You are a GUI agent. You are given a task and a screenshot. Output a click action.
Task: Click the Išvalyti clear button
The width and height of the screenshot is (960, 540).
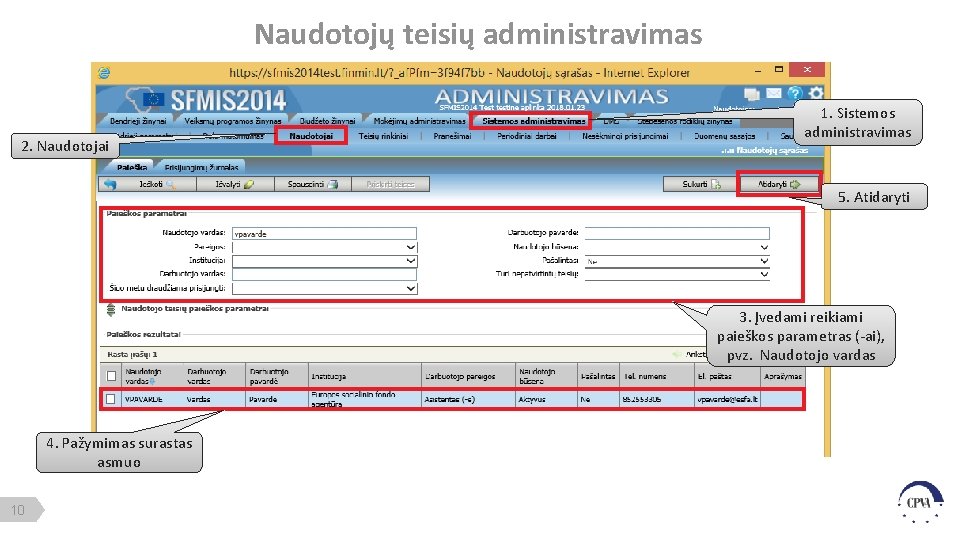click(x=235, y=184)
